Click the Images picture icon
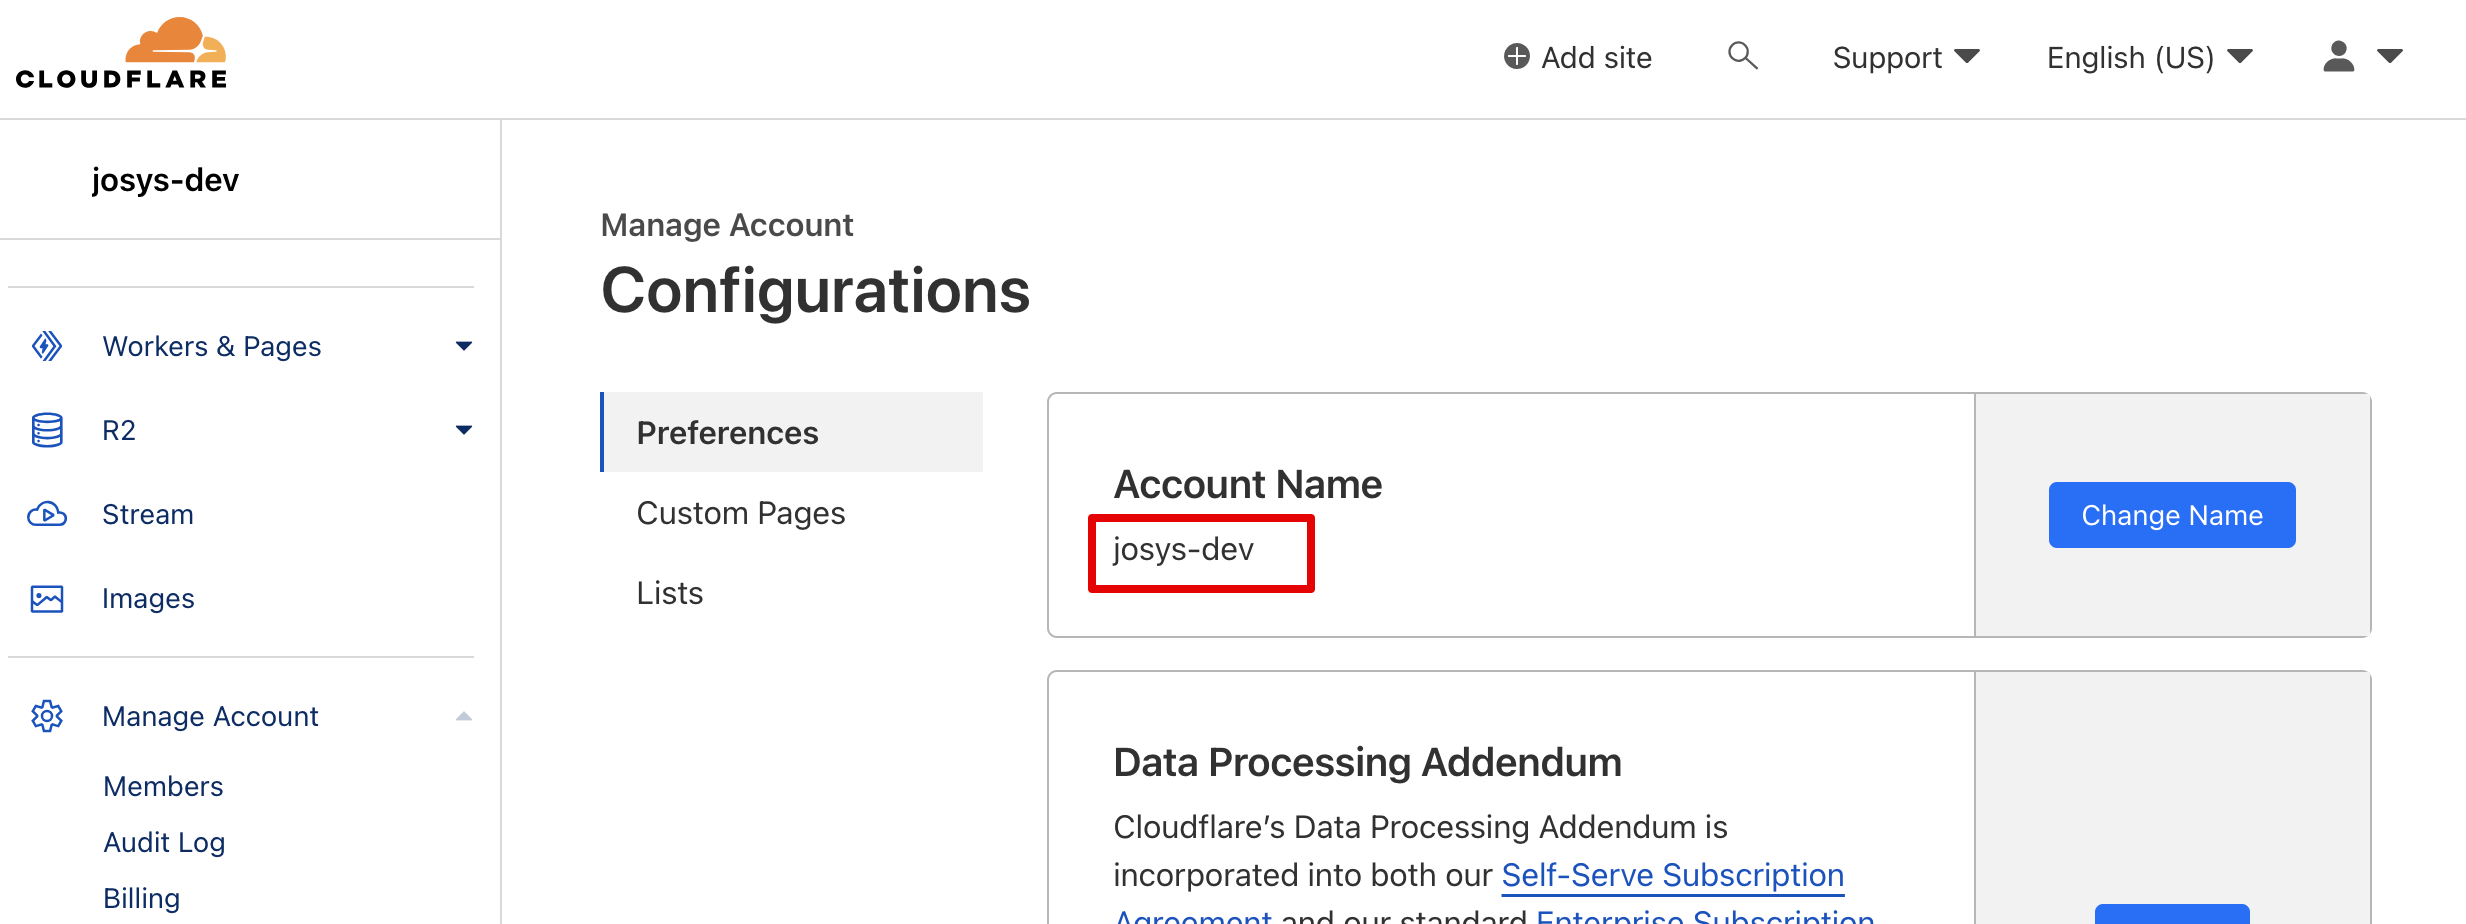The height and width of the screenshot is (924, 2466). (47, 598)
